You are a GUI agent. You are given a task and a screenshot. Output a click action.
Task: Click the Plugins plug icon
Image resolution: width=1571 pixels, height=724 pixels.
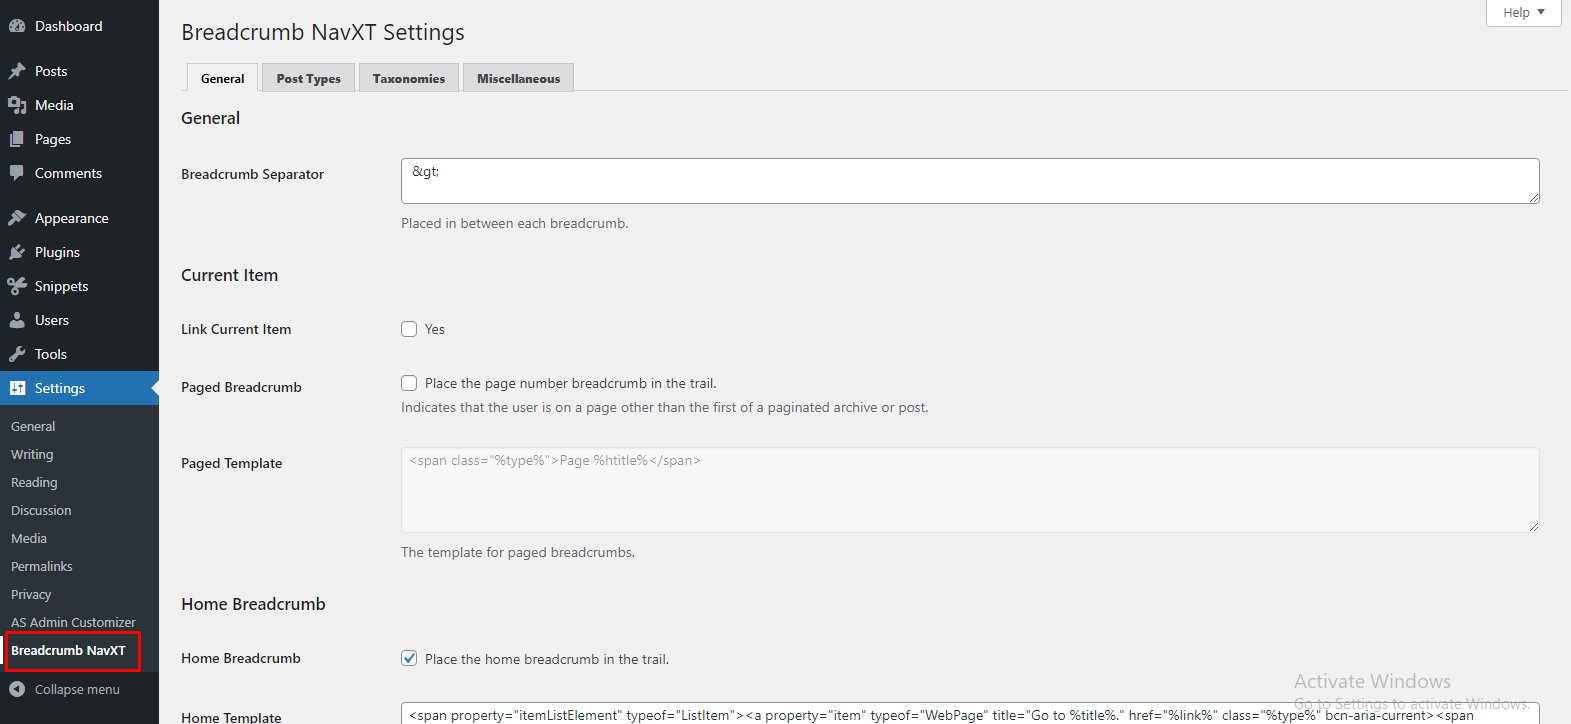click(17, 252)
